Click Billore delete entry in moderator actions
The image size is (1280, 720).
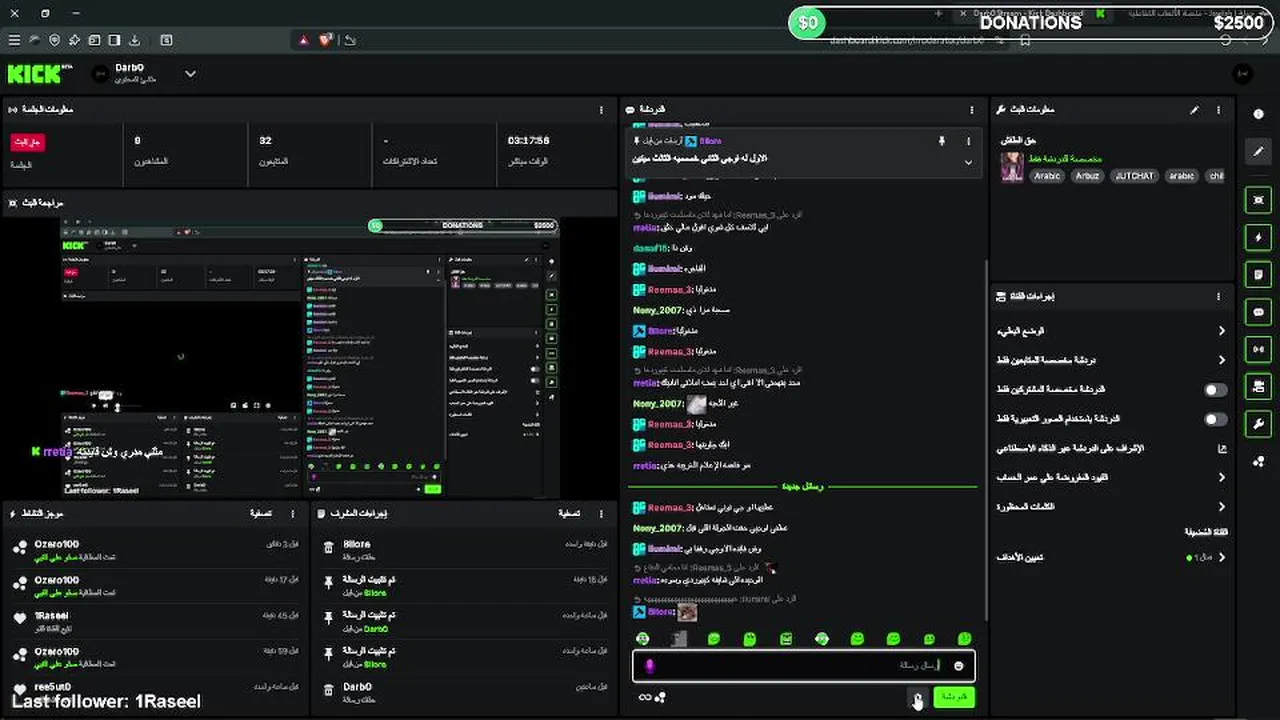point(465,549)
